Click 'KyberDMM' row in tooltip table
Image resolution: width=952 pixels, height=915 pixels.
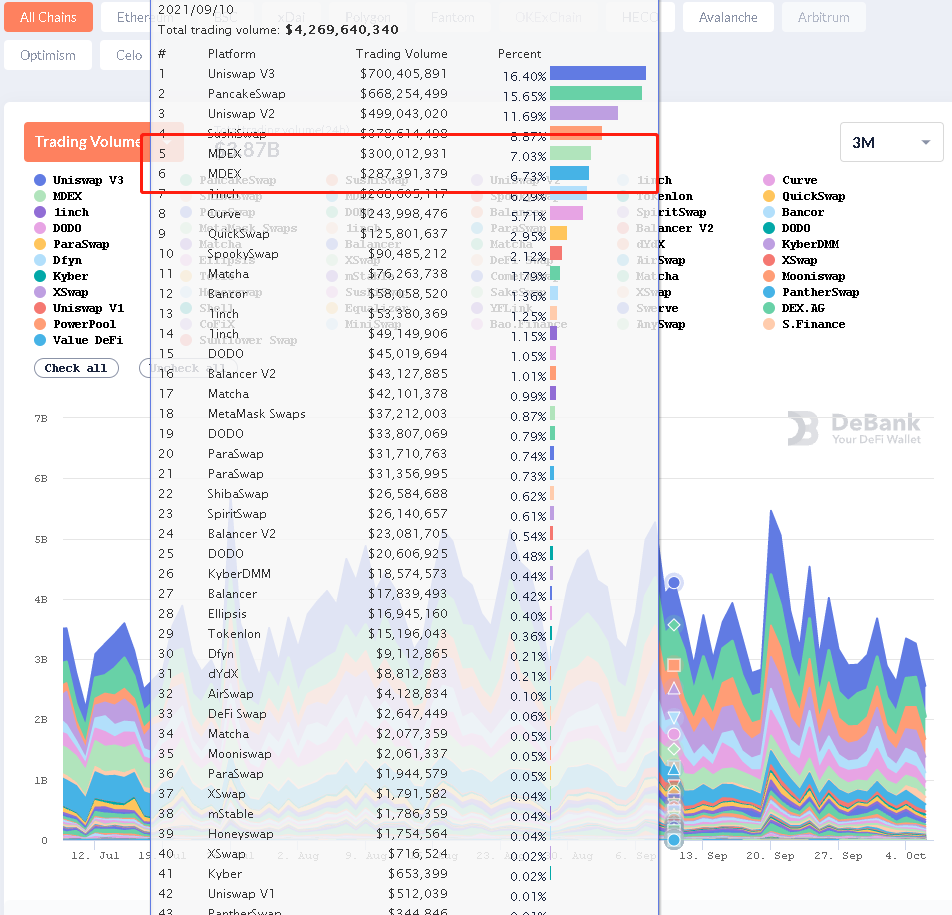(x=239, y=574)
